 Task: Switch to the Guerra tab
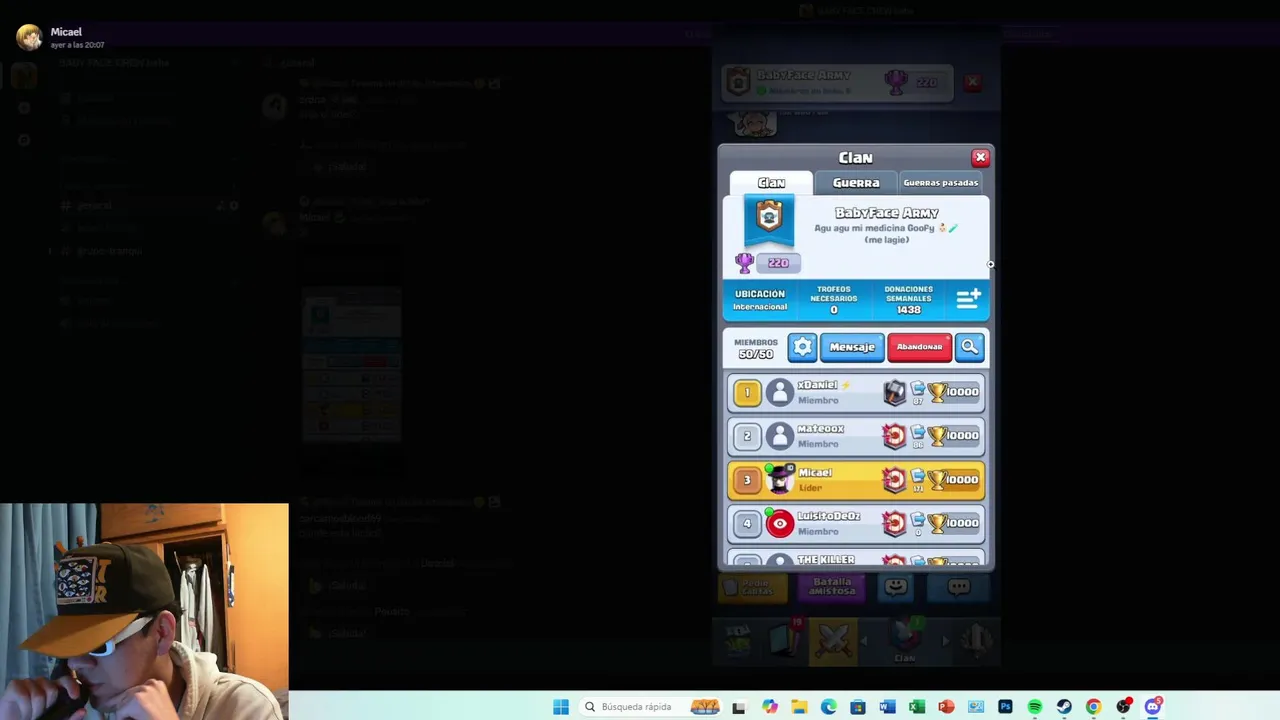tap(856, 182)
